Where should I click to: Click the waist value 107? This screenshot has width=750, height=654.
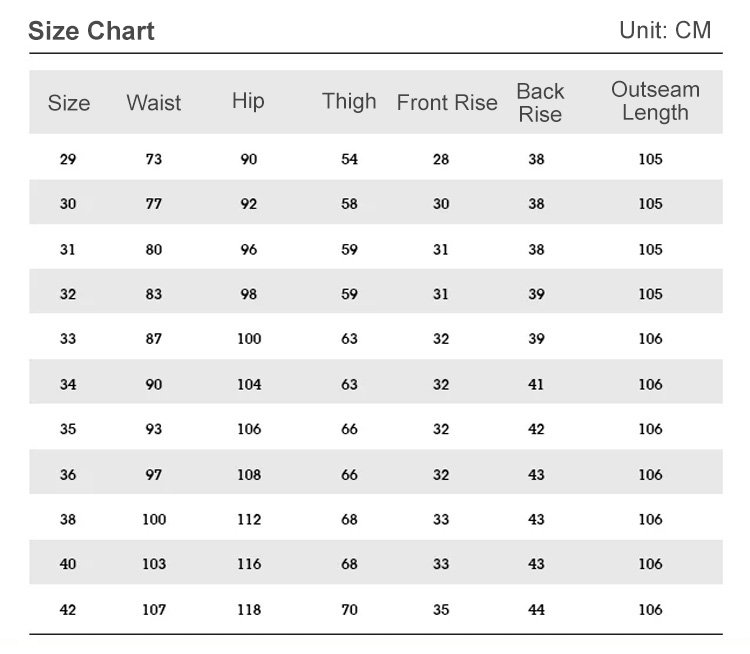154,609
